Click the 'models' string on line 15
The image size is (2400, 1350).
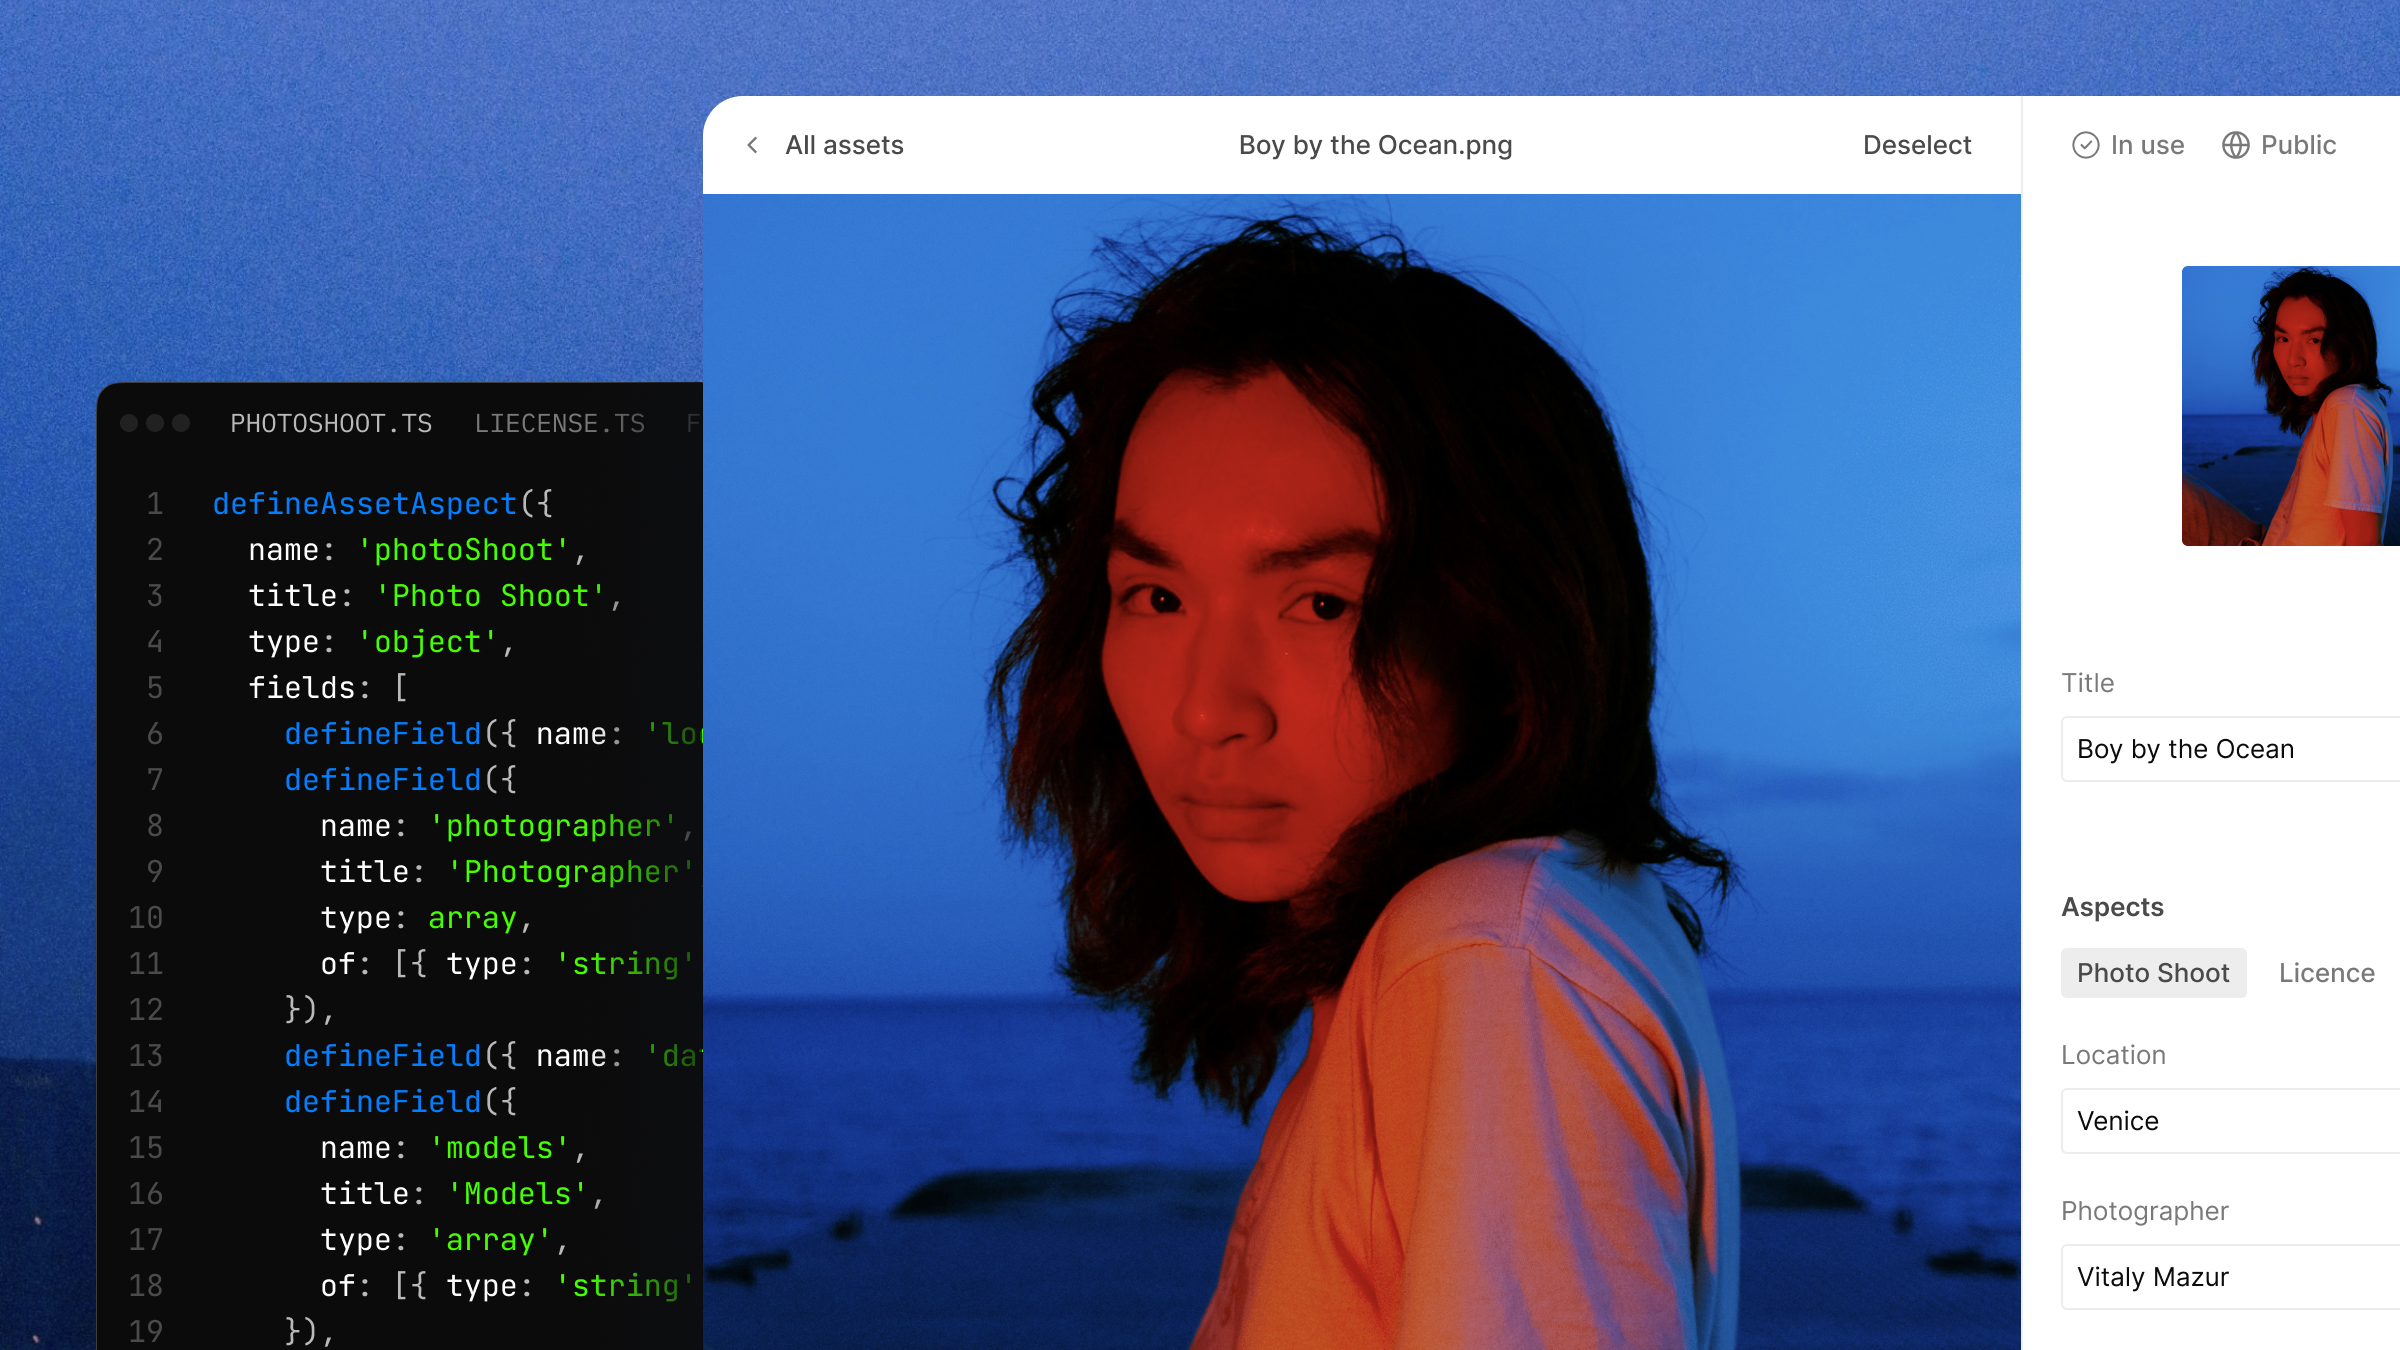tap(500, 1148)
